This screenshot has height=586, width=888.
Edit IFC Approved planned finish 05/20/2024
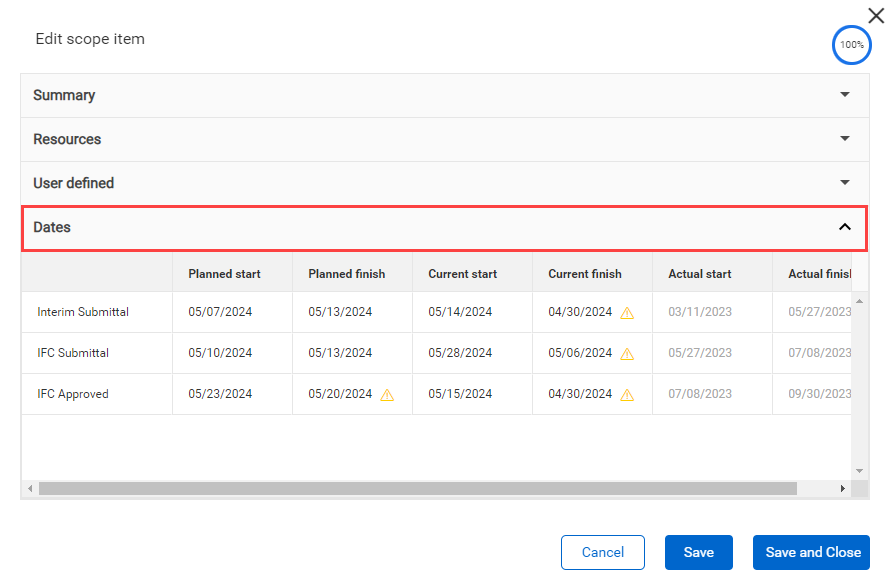pyautogui.click(x=340, y=394)
